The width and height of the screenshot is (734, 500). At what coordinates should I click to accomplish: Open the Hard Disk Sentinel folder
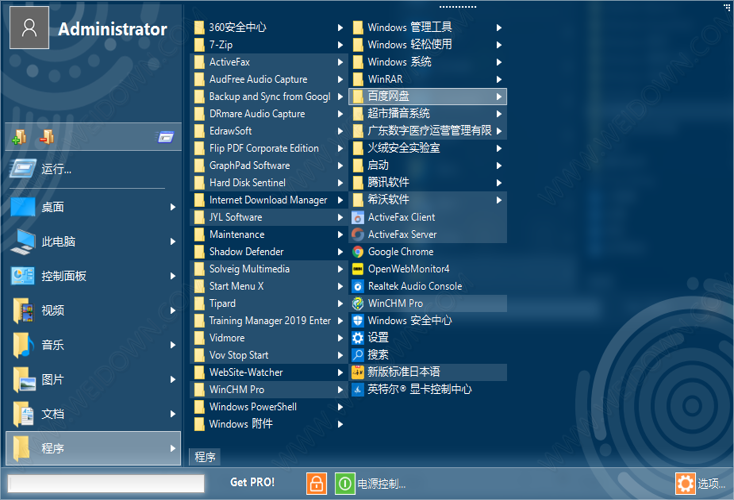(269, 183)
